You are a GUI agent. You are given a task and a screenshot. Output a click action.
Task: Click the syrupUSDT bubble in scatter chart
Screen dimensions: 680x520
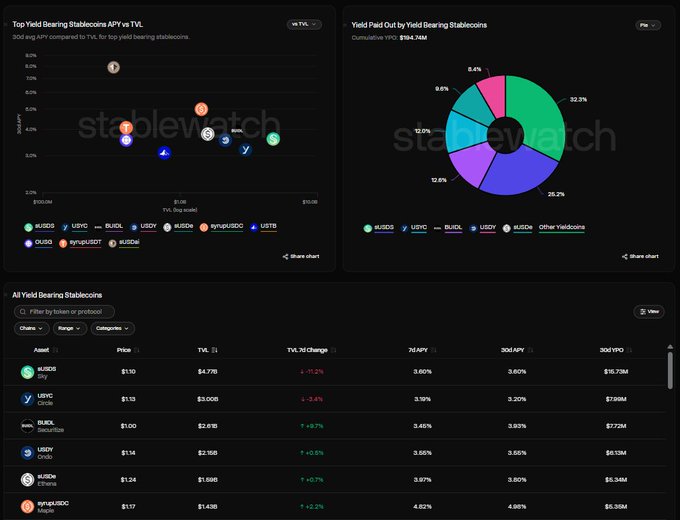[126, 128]
